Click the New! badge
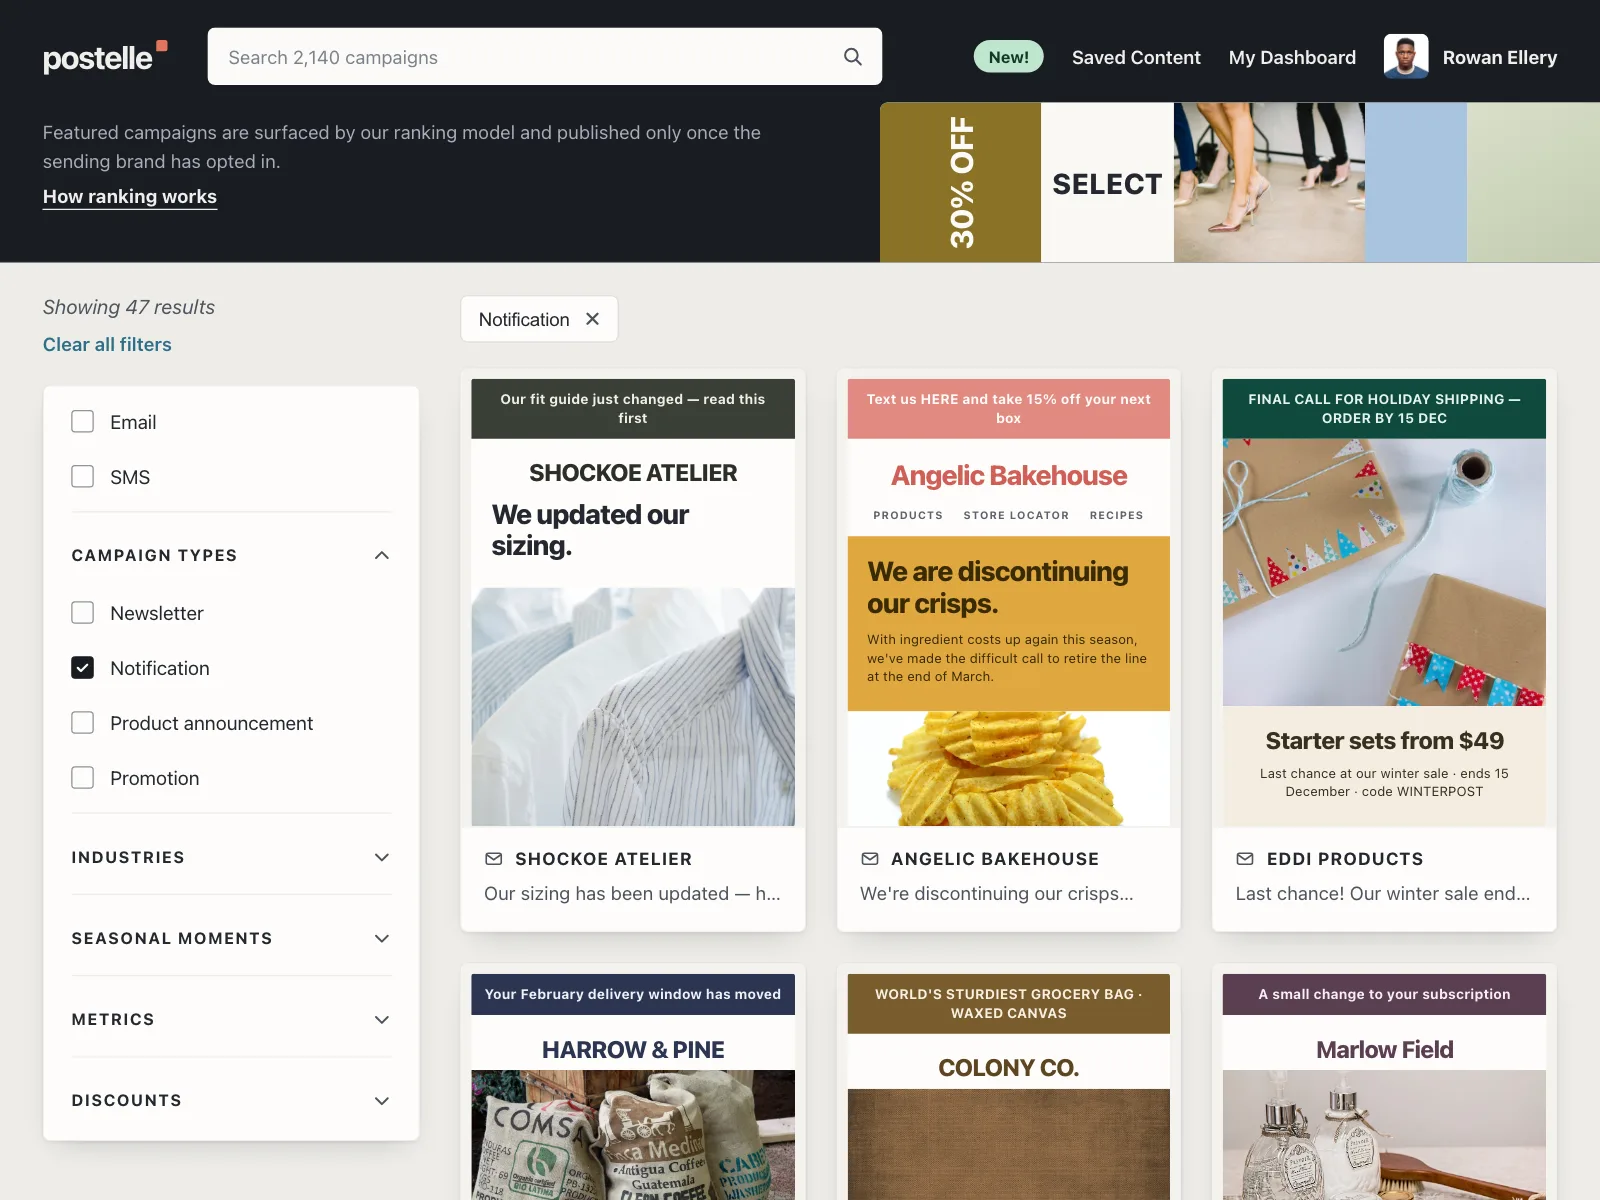1600x1200 pixels. click(x=1008, y=57)
